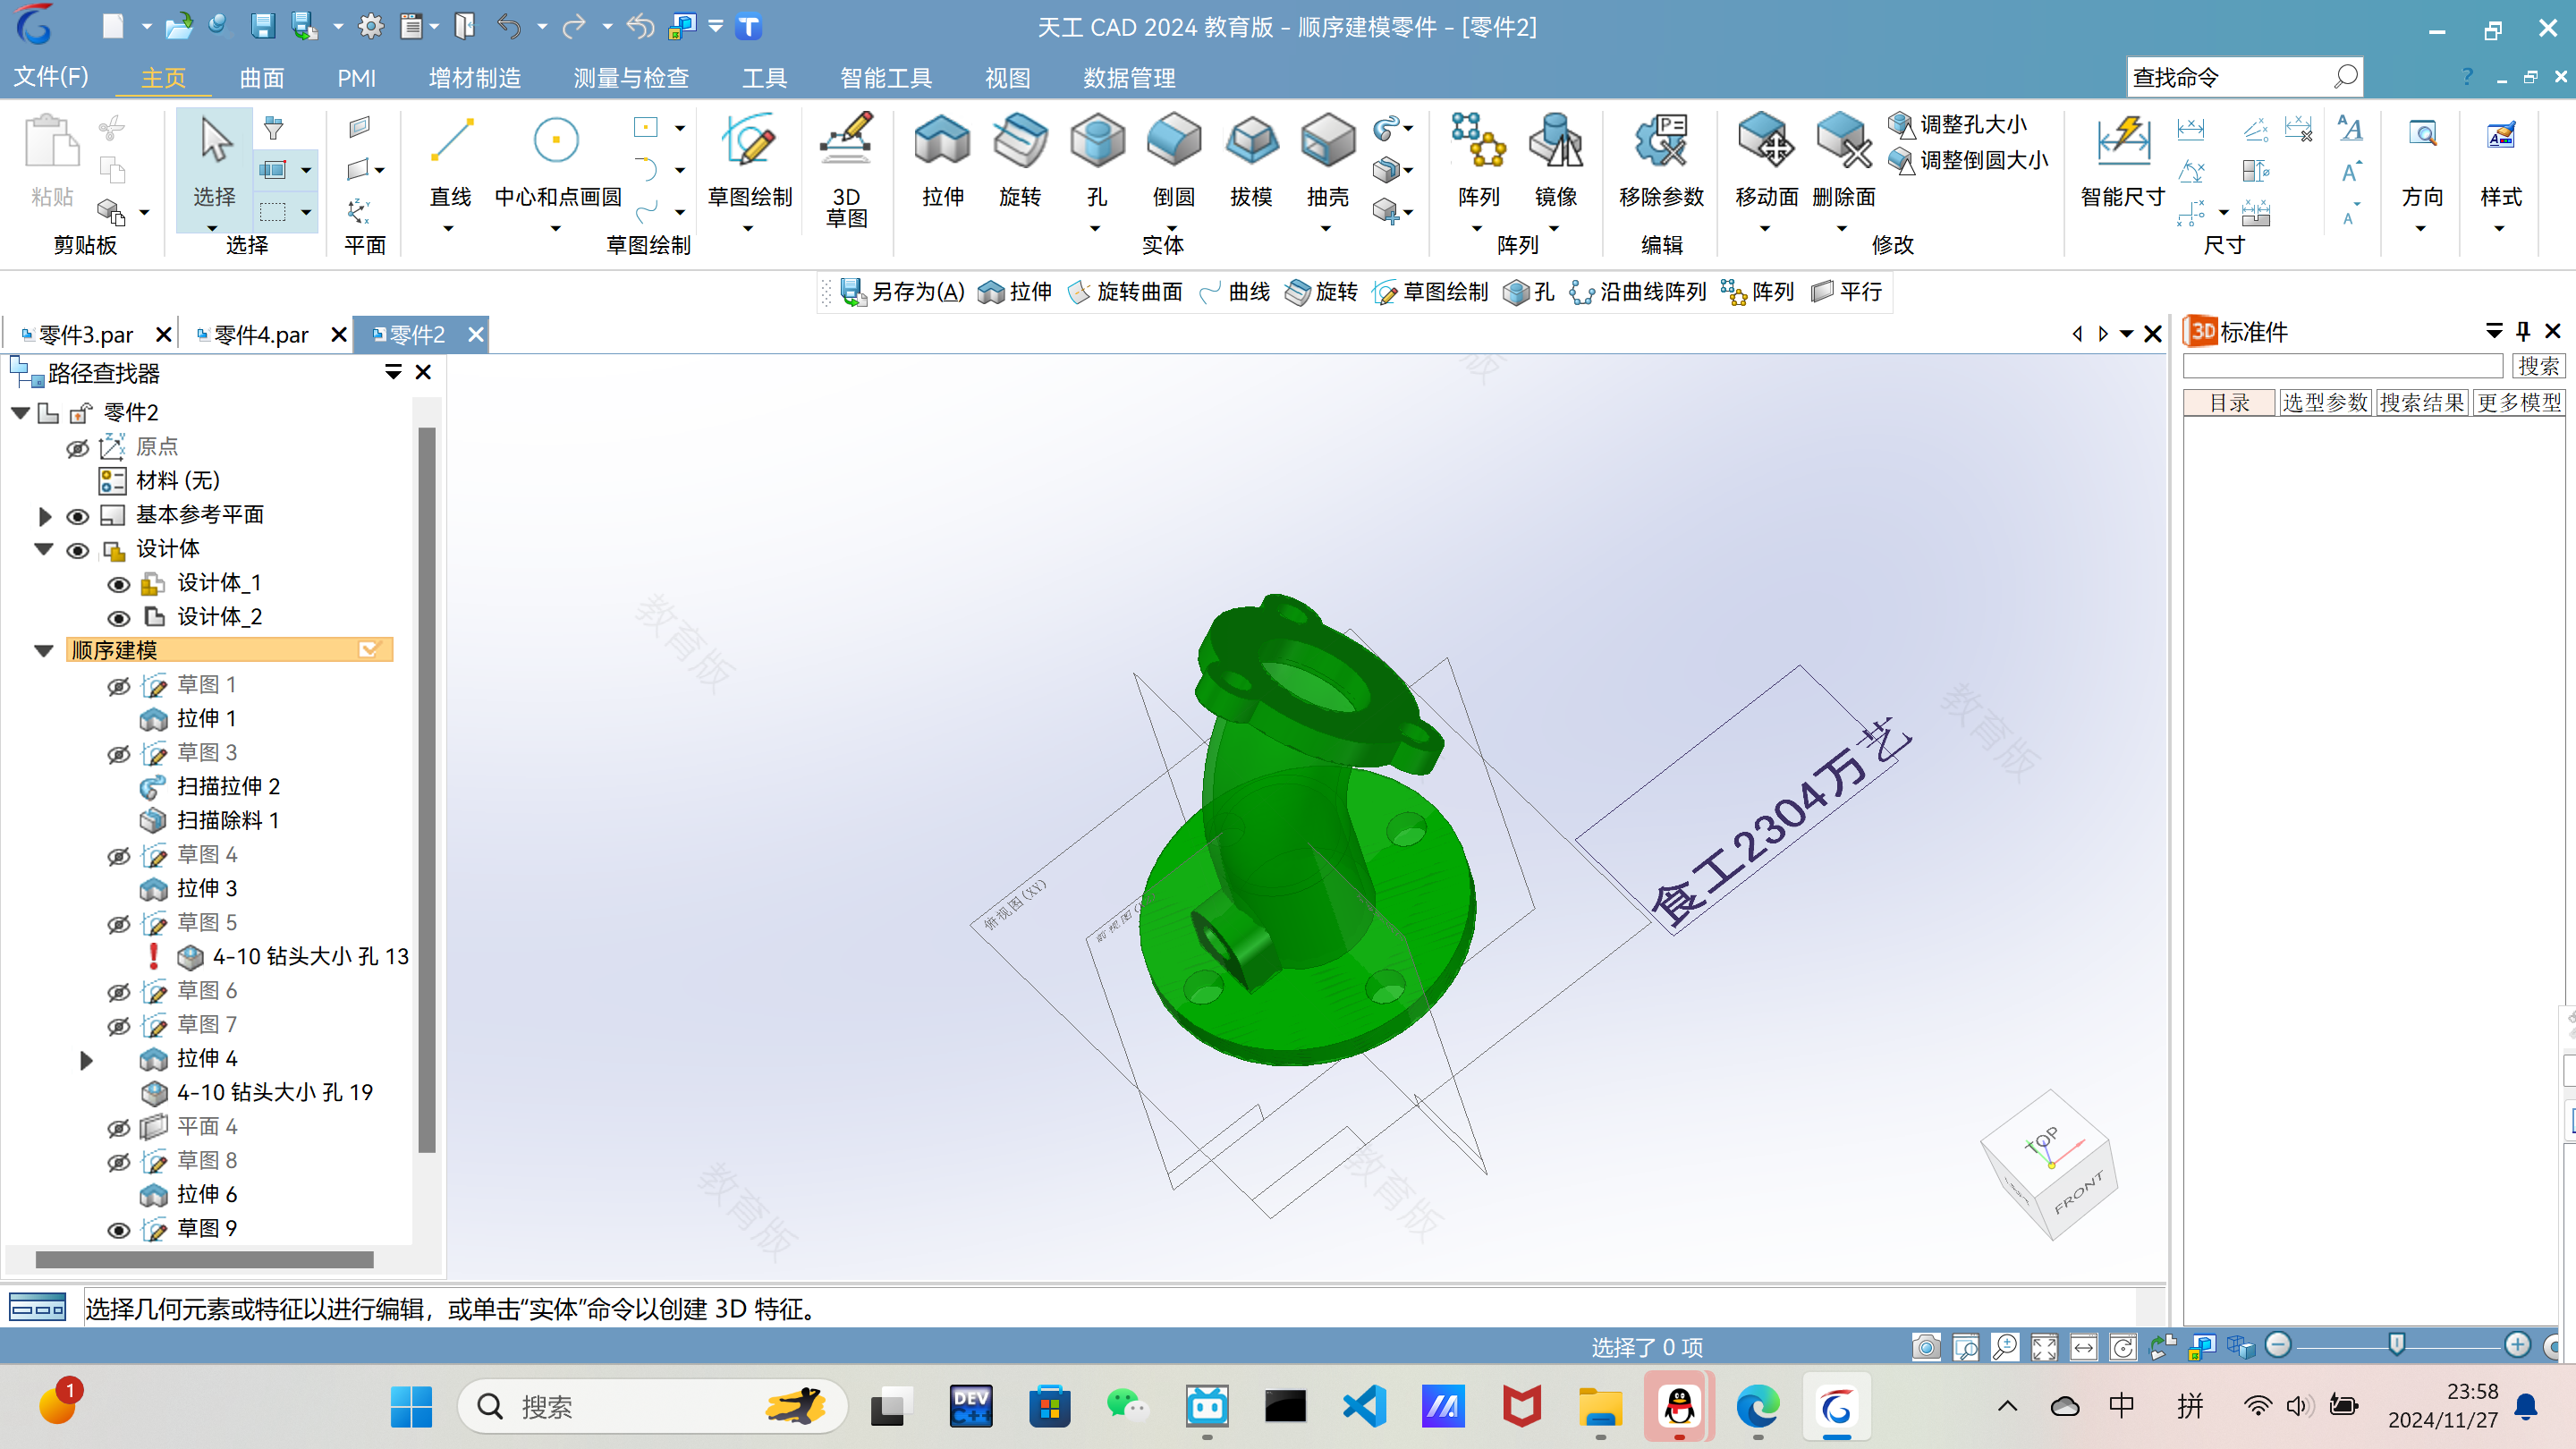
Task: Hide 草图 9 via its eye icon
Action: point(118,1230)
